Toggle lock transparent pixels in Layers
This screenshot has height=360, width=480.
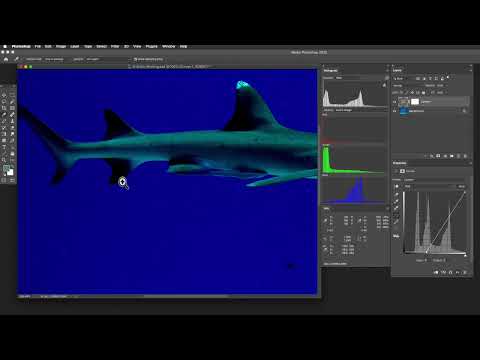pyautogui.click(x=401, y=92)
